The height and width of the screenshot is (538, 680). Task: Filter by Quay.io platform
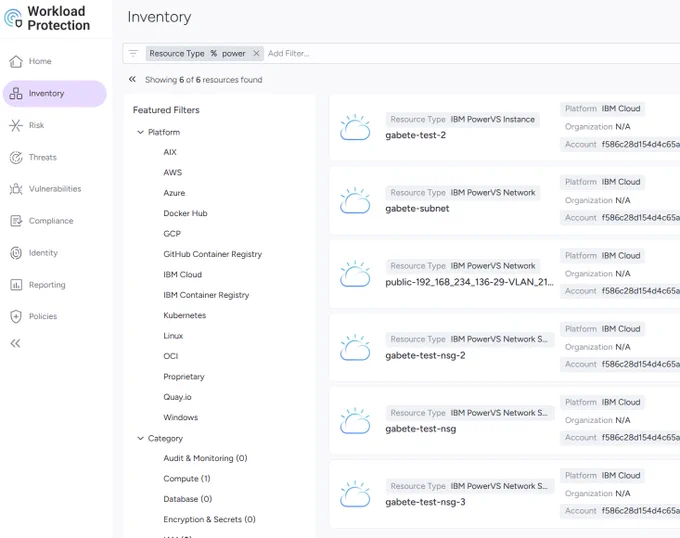(x=177, y=397)
